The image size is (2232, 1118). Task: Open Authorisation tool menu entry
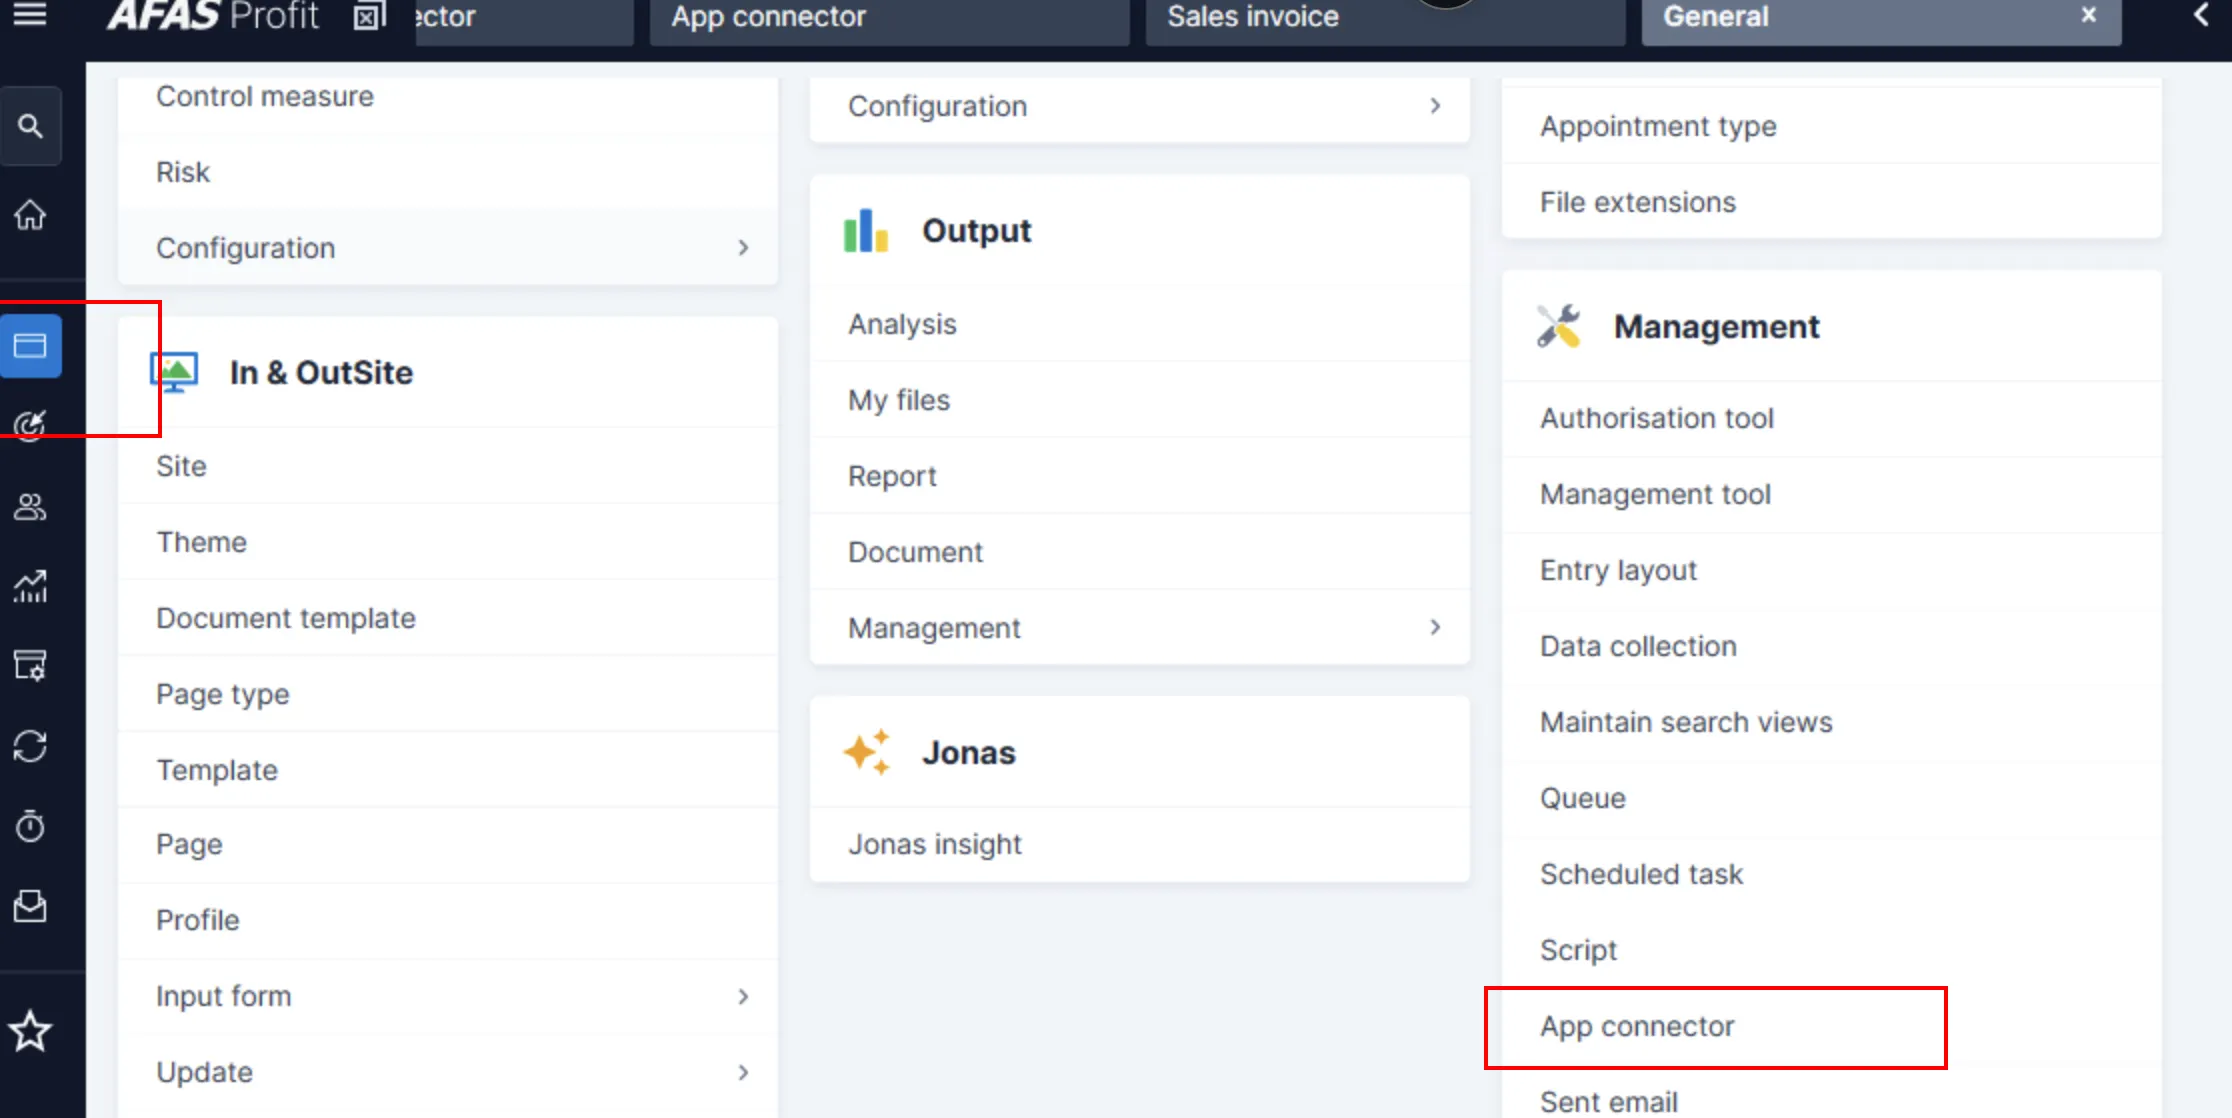(1656, 418)
